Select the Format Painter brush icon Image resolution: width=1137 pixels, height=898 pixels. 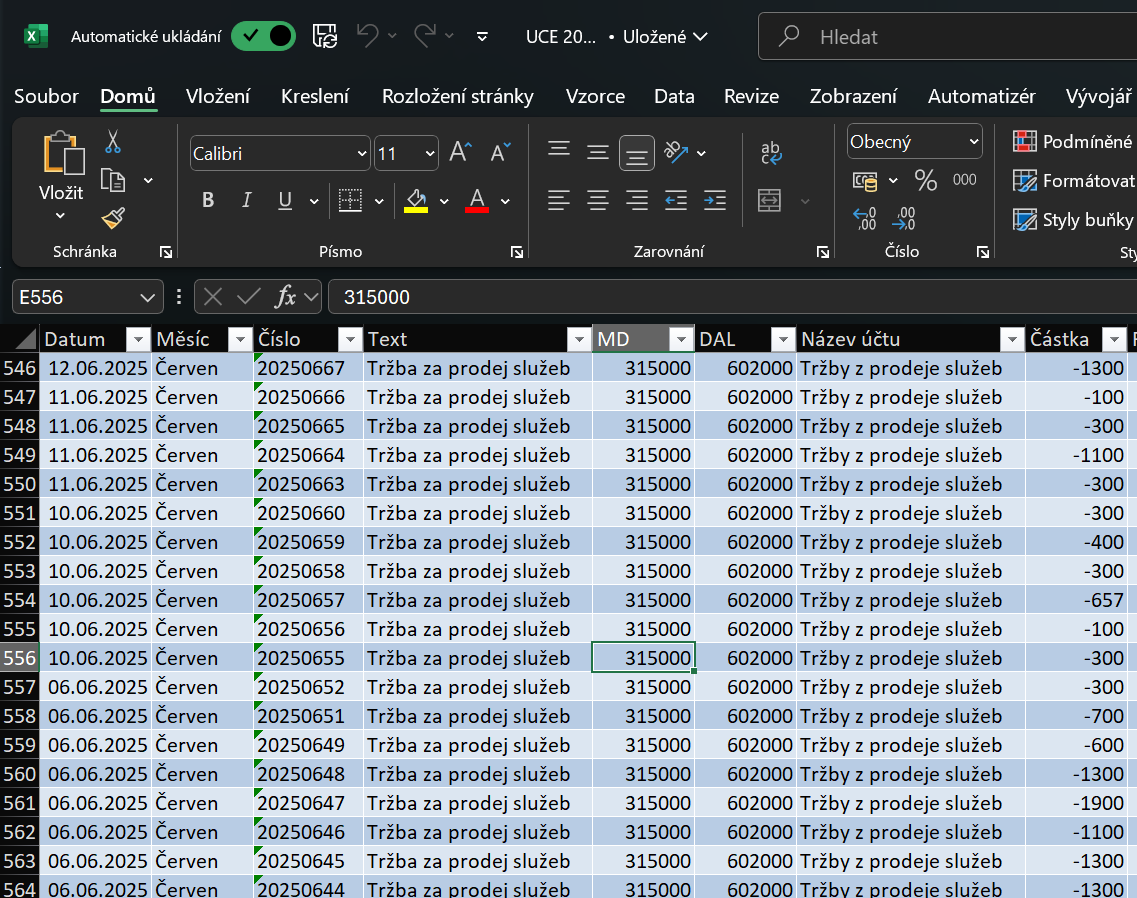[113, 218]
